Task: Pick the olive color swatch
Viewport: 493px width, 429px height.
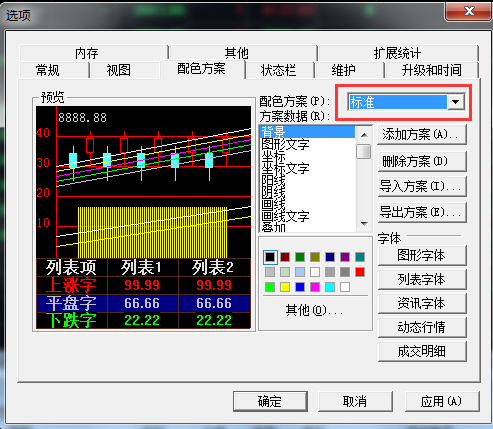Action: (315, 257)
